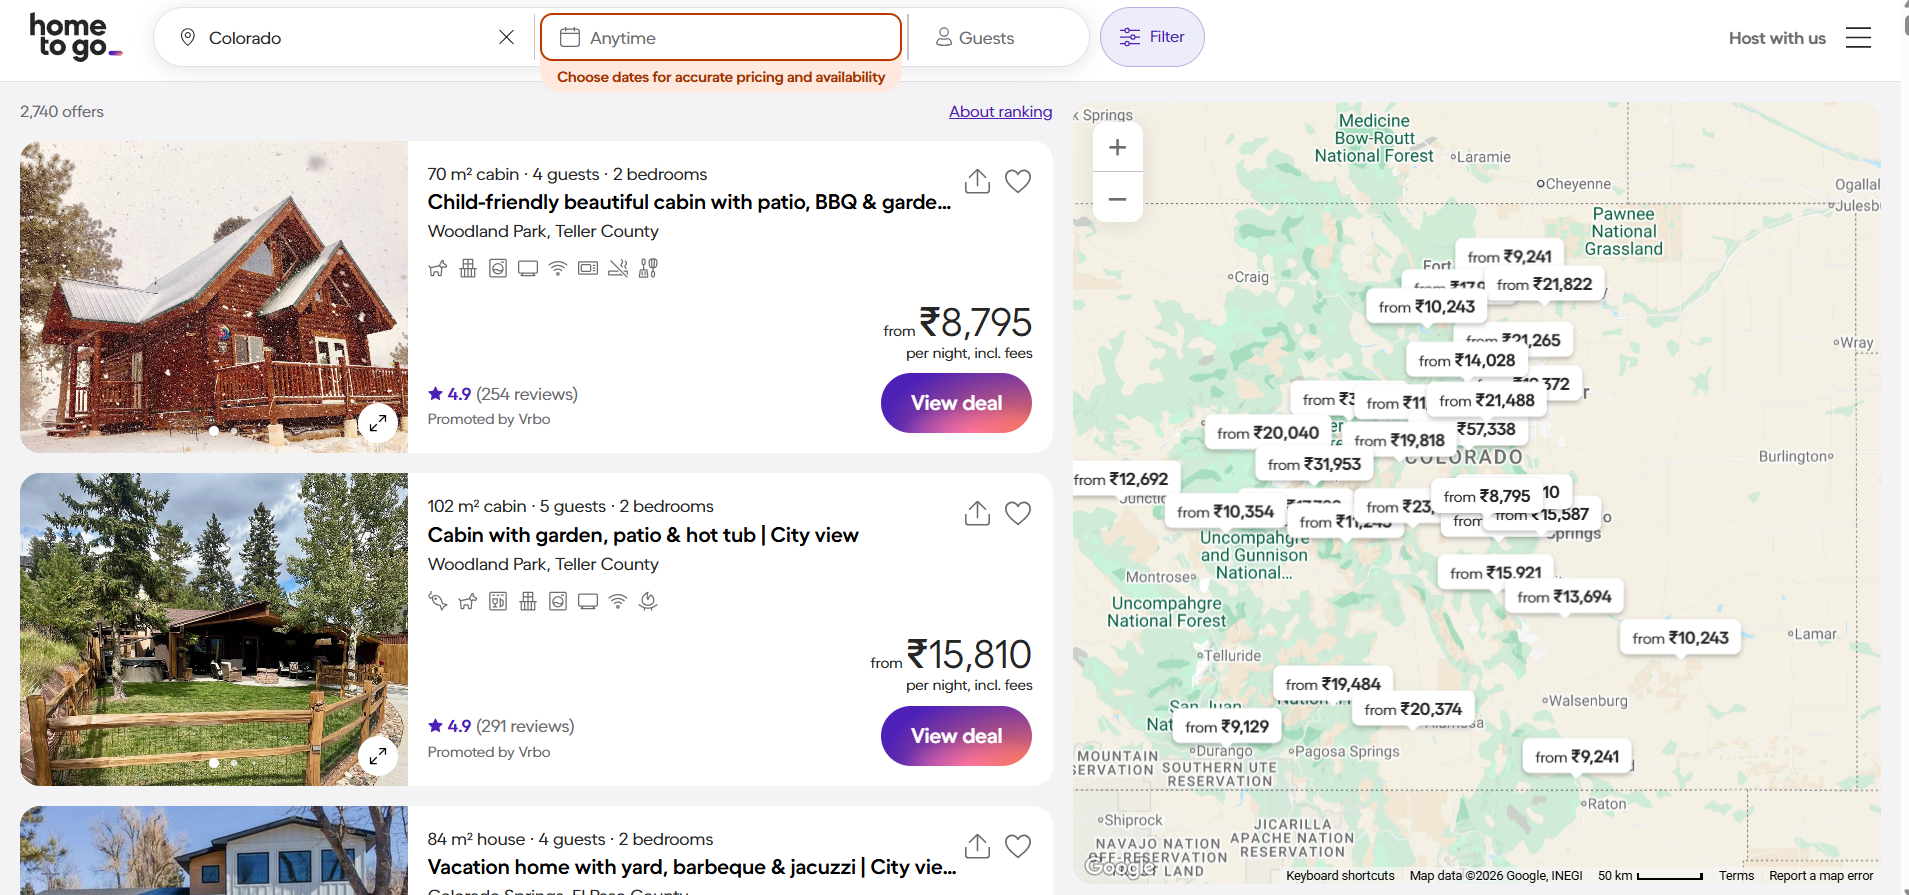The height and width of the screenshot is (895, 1909).
Task: Select the ₹19,484 map price marker
Action: coord(1333,684)
